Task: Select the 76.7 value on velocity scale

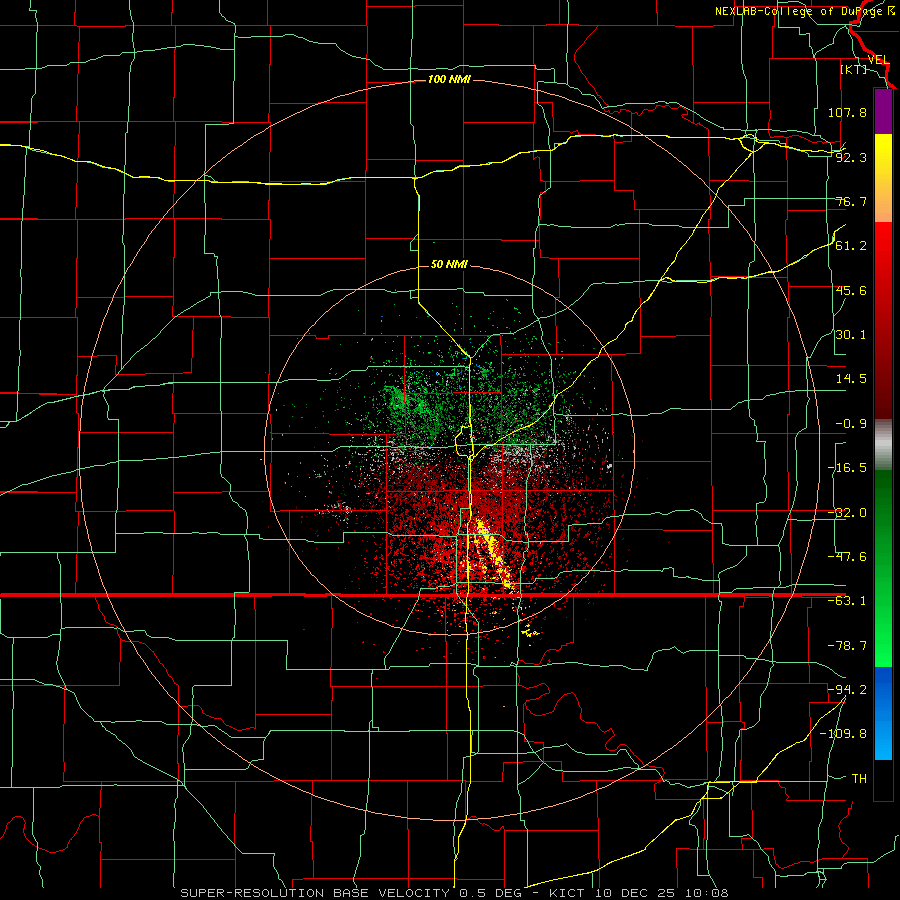Action: pos(851,201)
